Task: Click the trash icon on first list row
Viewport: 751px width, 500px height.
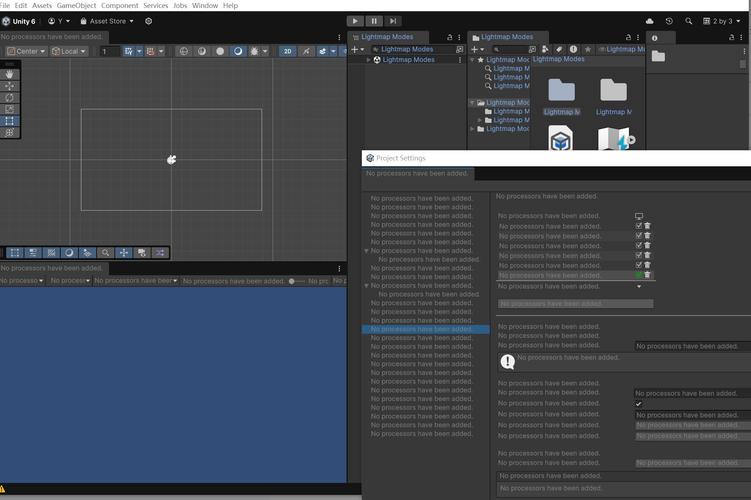Action: click(648, 226)
